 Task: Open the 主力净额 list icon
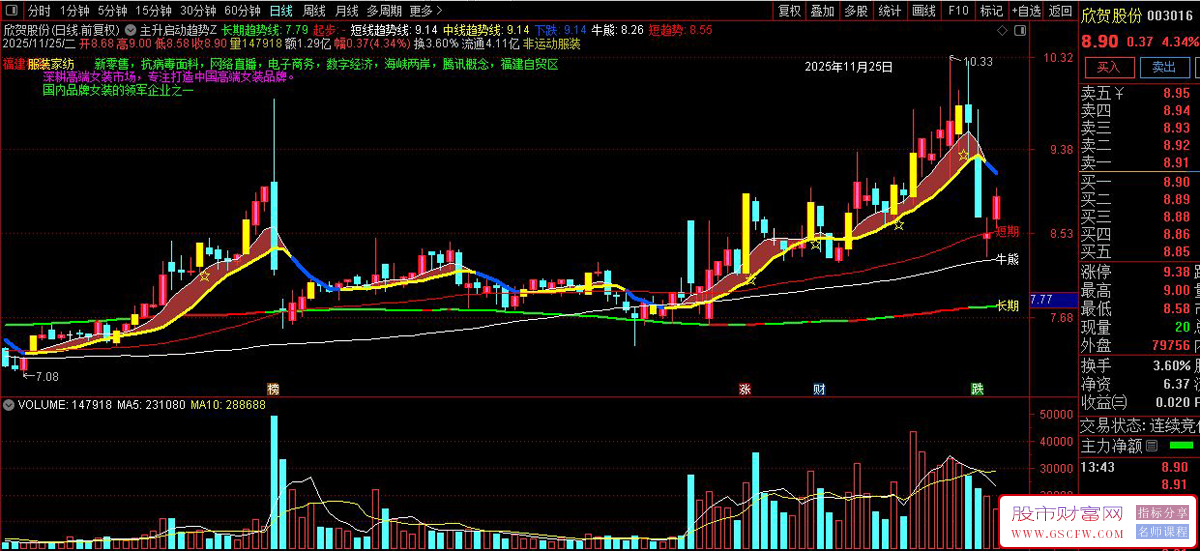1151,446
